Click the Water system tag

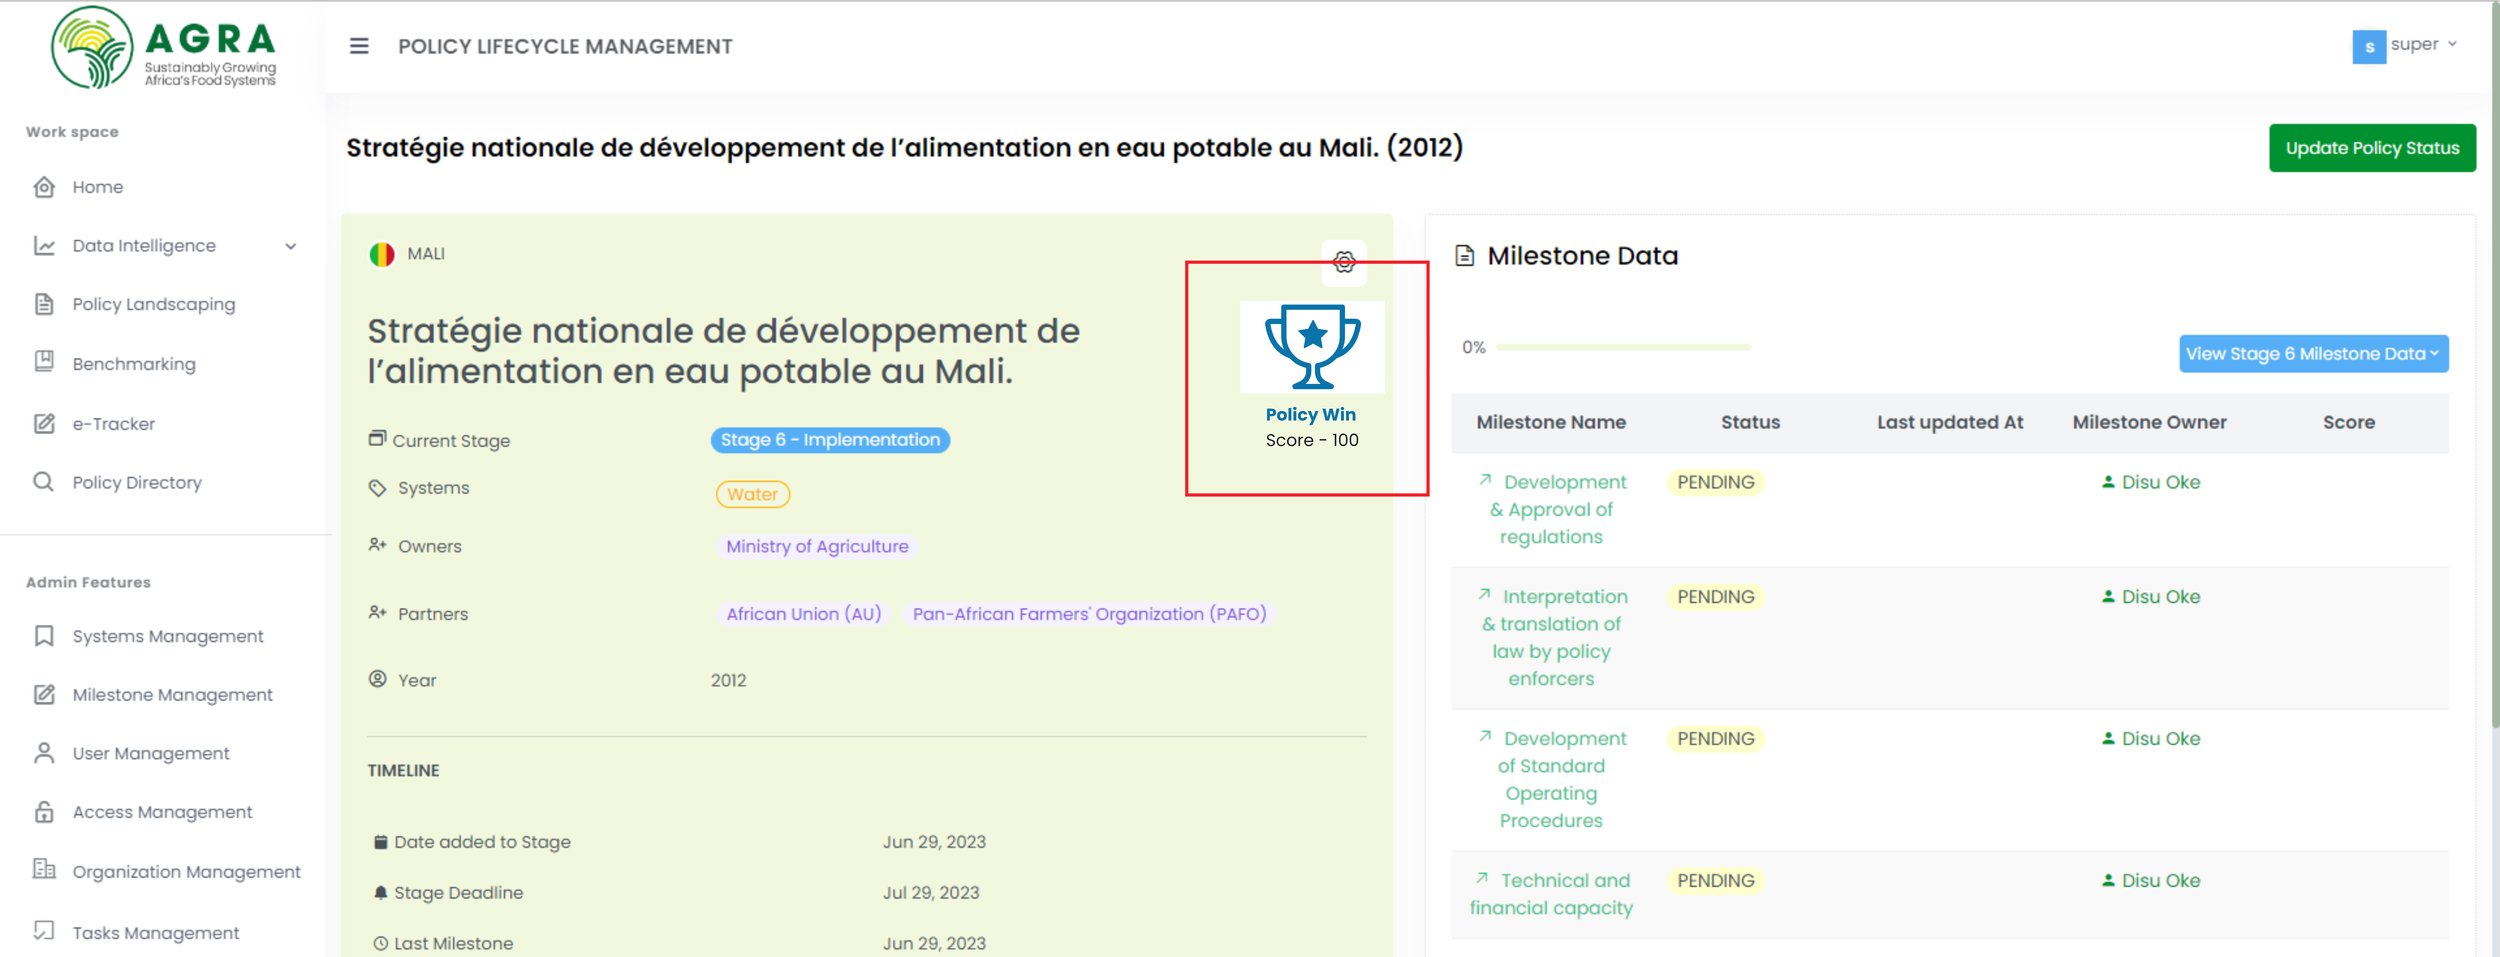753,494
